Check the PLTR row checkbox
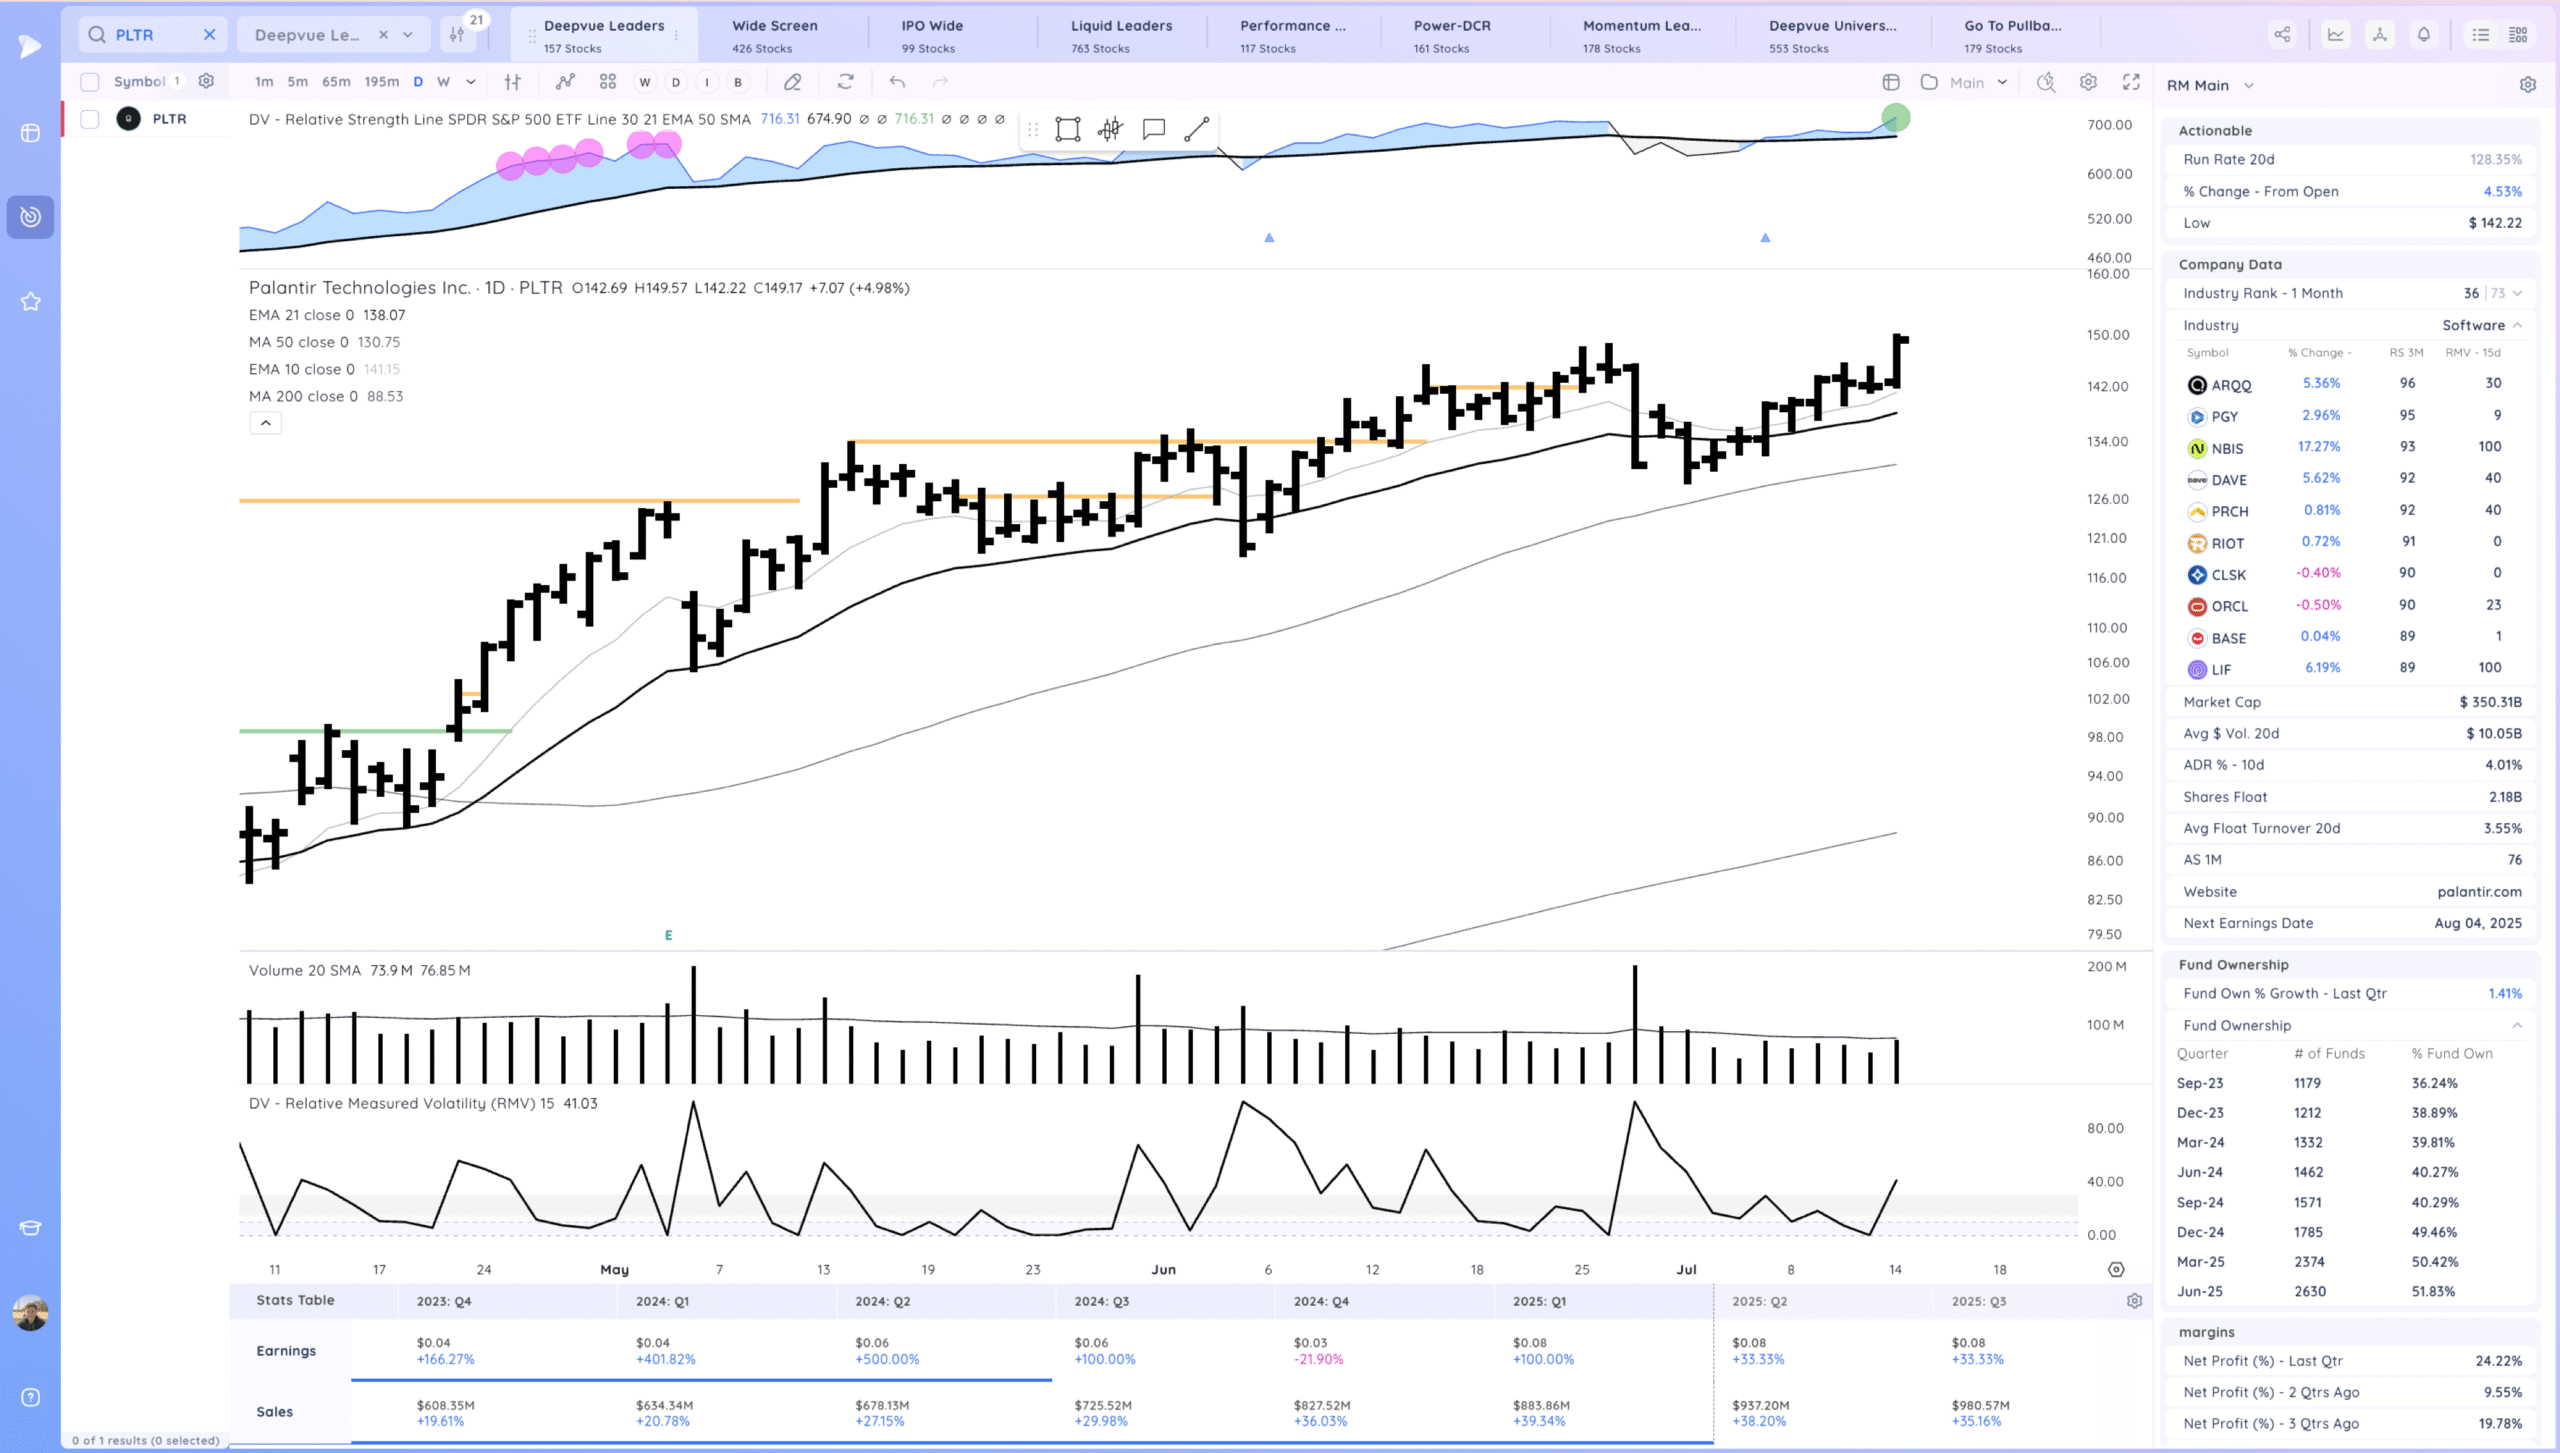Screen dimensions: 2560x1453 90,119
